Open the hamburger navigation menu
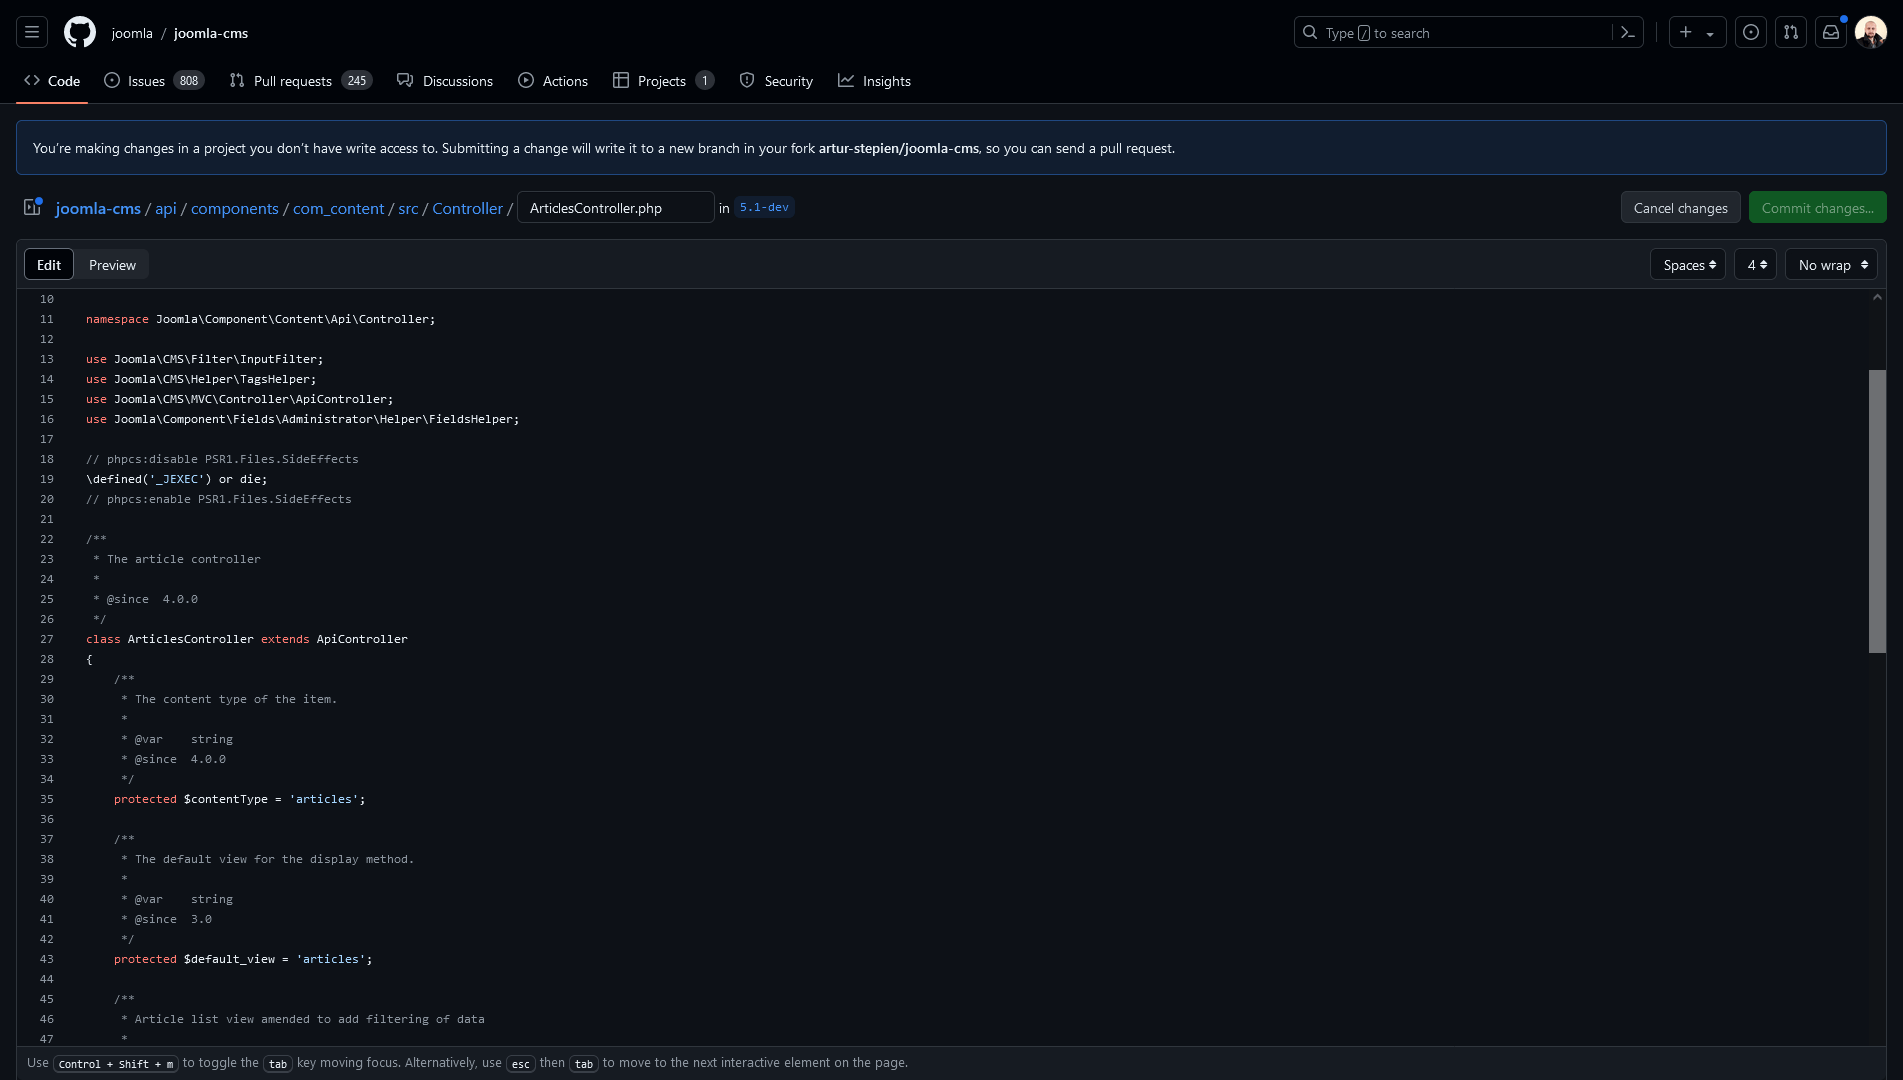Image resolution: width=1903 pixels, height=1080 pixels. (32, 33)
